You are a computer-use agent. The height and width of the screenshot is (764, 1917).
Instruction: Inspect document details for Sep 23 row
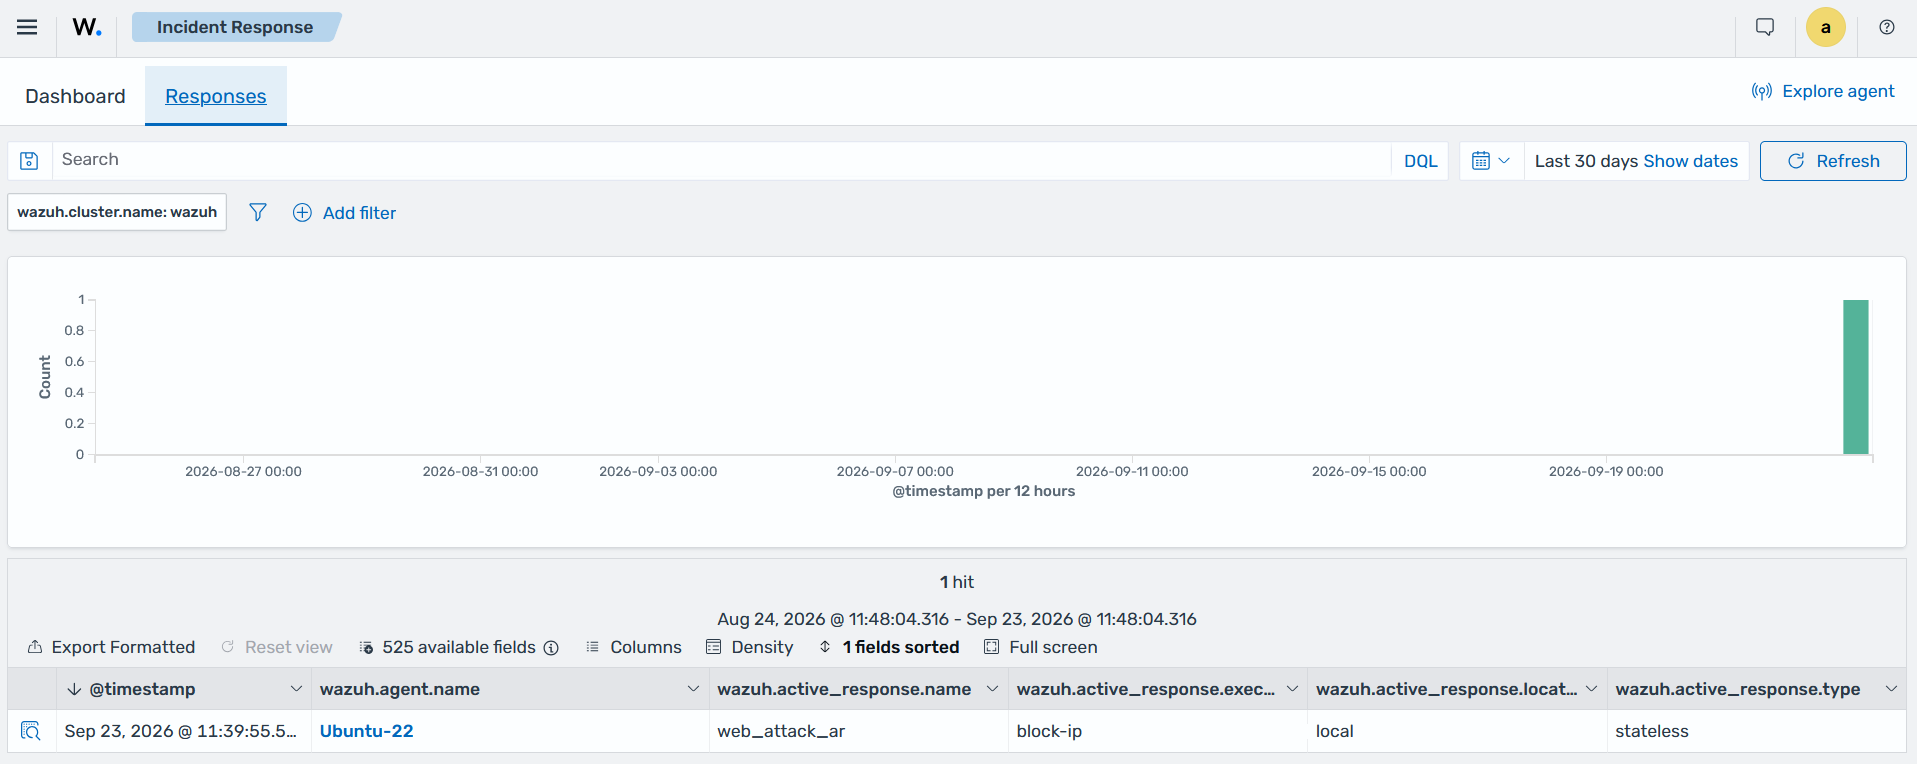click(31, 731)
